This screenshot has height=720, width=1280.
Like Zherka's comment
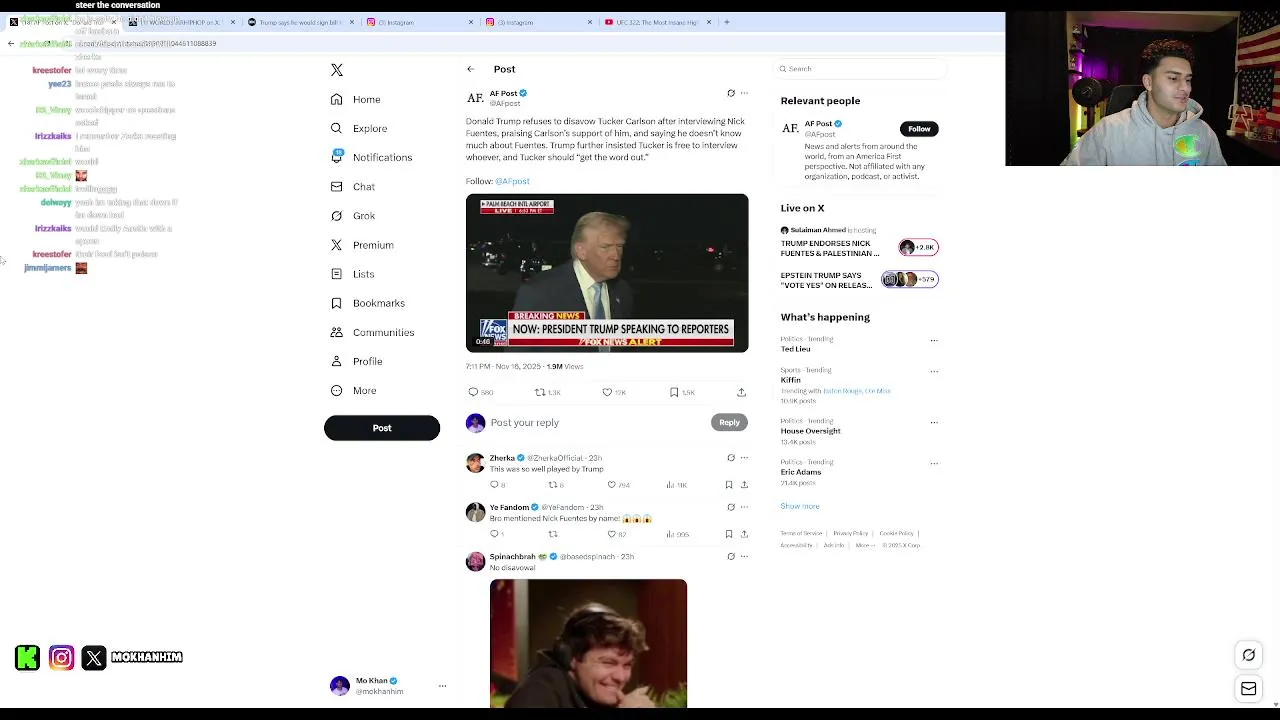pyautogui.click(x=619, y=485)
